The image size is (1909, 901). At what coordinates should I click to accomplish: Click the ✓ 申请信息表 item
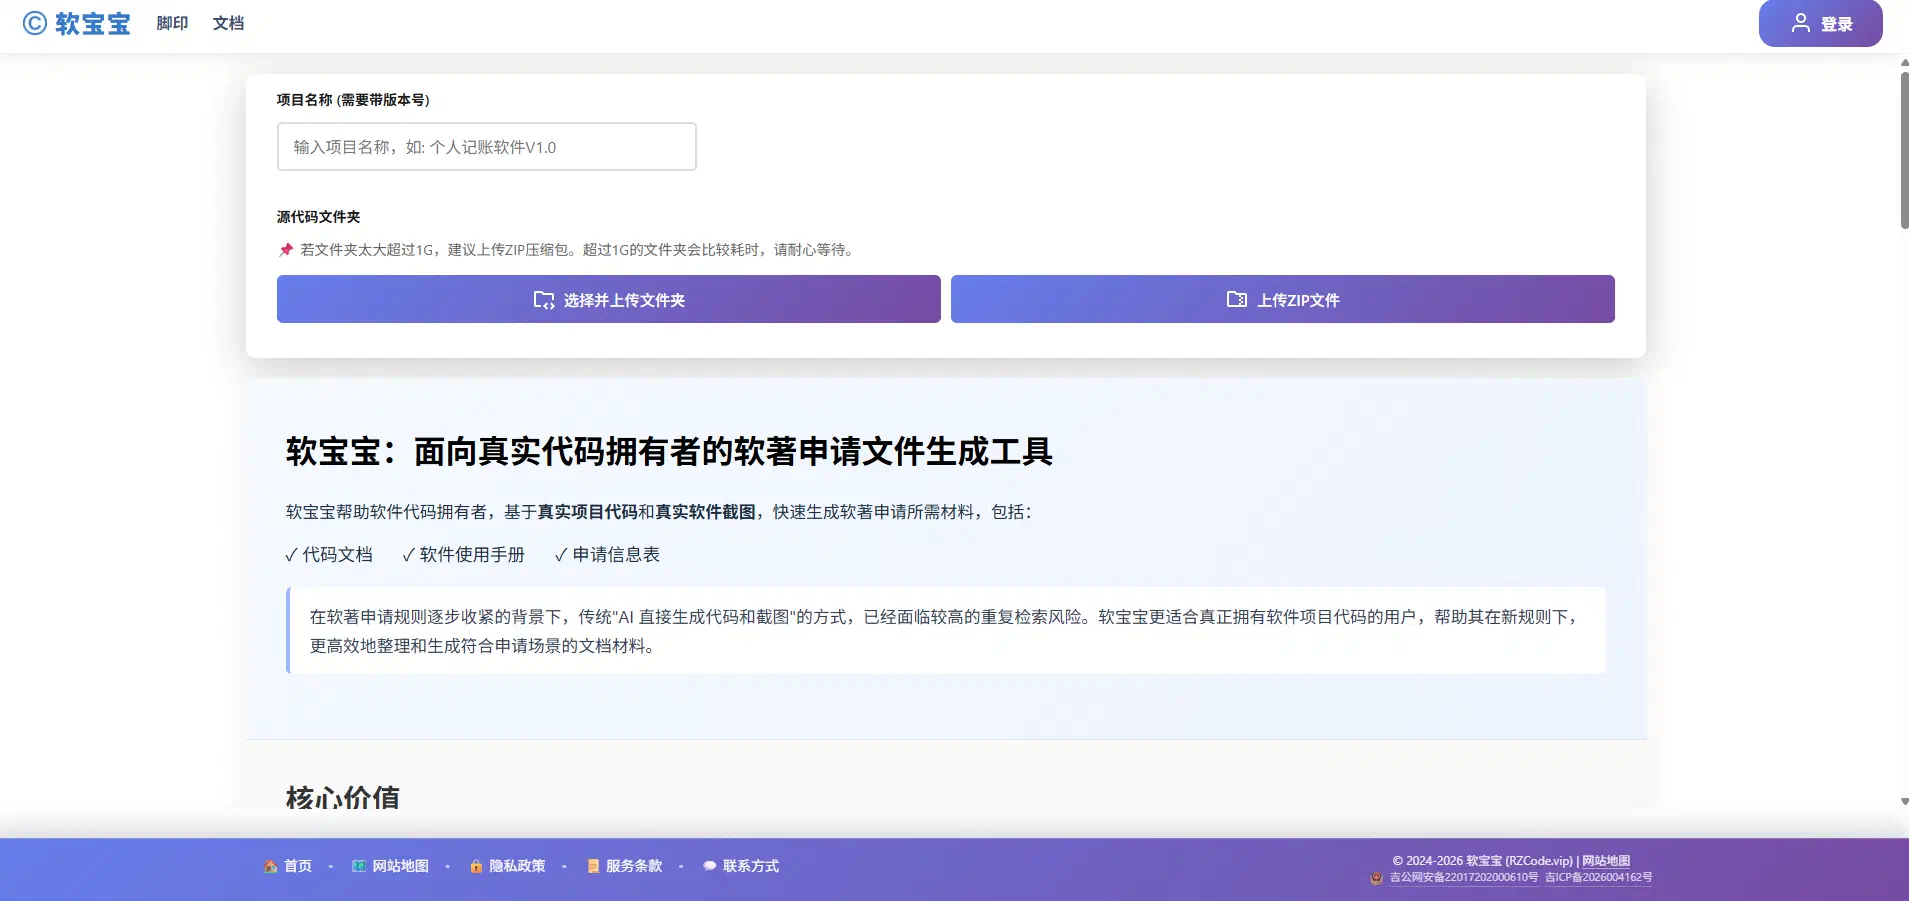coord(607,555)
